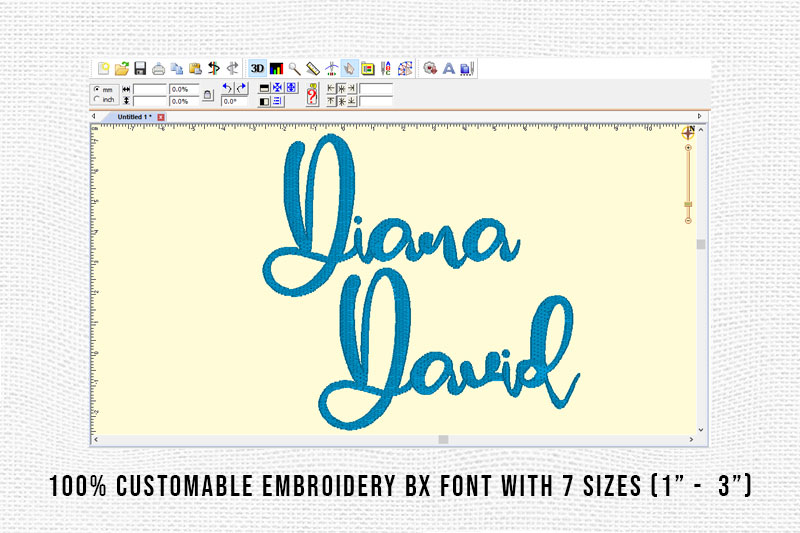The height and width of the screenshot is (533, 800).
Task: Select the inch units radio button
Action: coord(96,99)
